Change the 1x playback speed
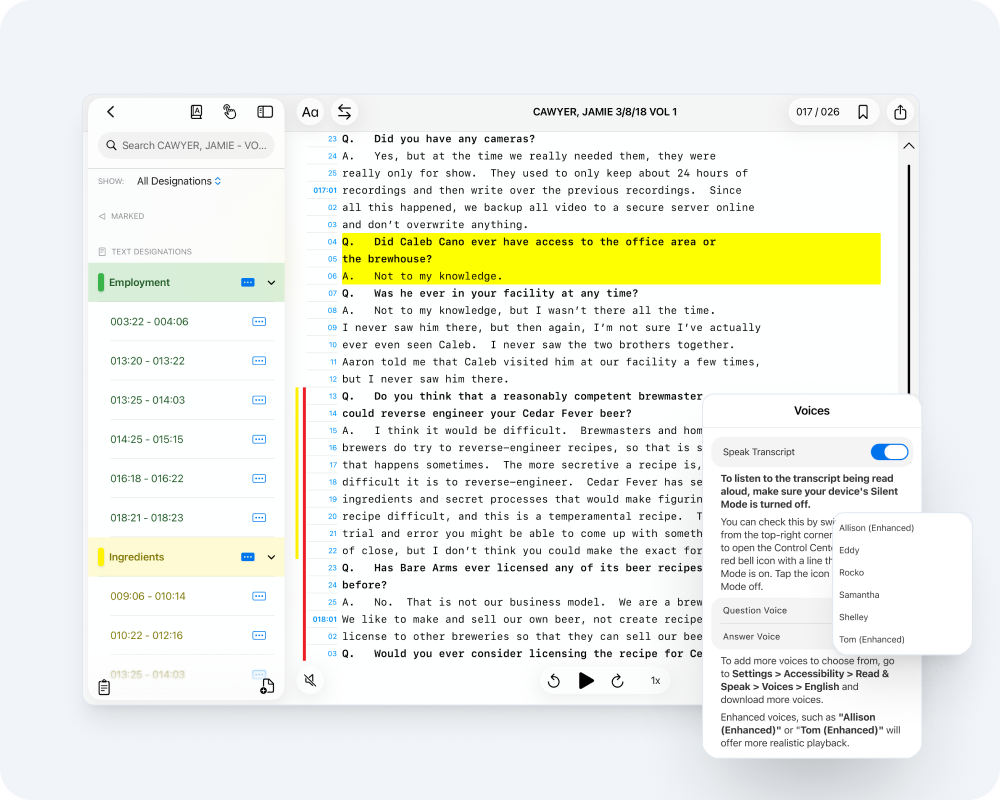This screenshot has height=800, width=1000. click(656, 680)
